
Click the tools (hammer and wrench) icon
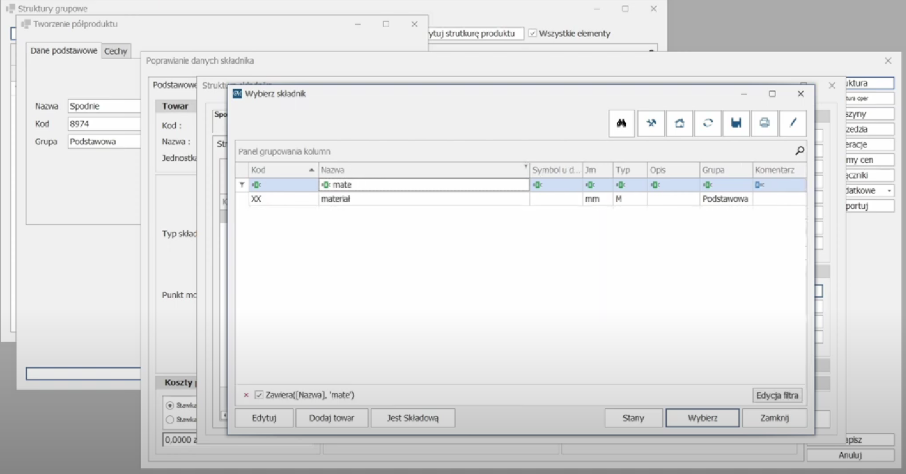coord(650,123)
